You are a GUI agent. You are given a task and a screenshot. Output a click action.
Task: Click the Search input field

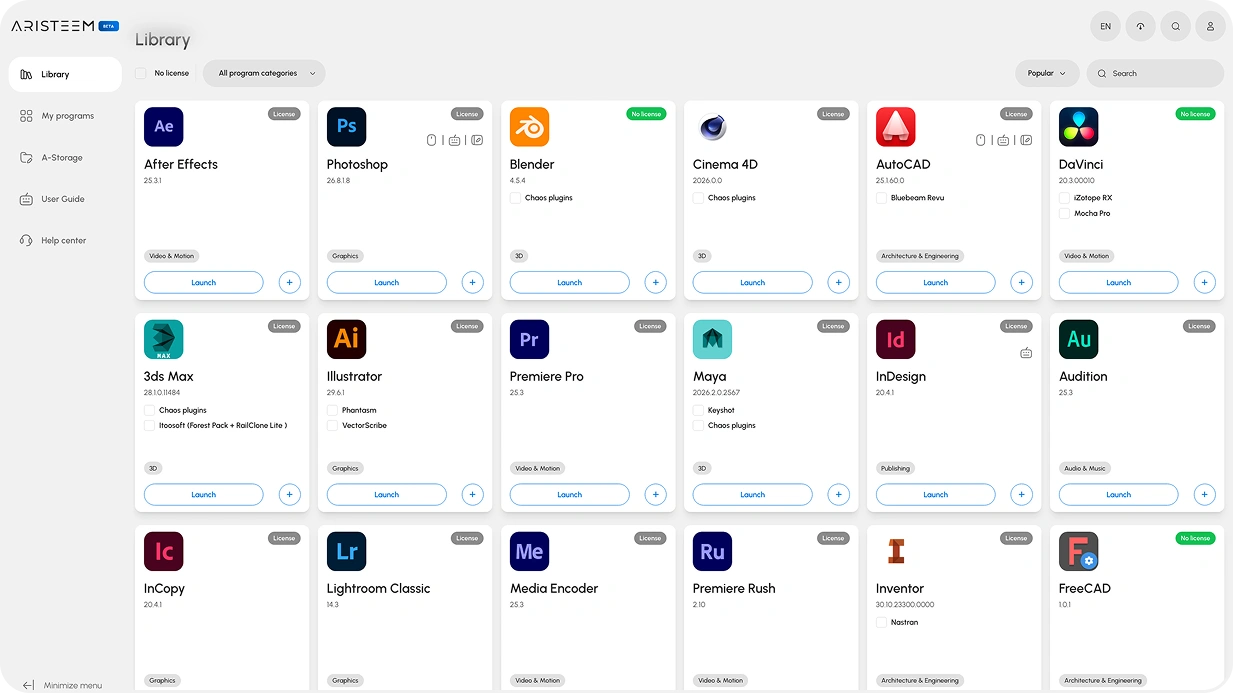(1160, 73)
